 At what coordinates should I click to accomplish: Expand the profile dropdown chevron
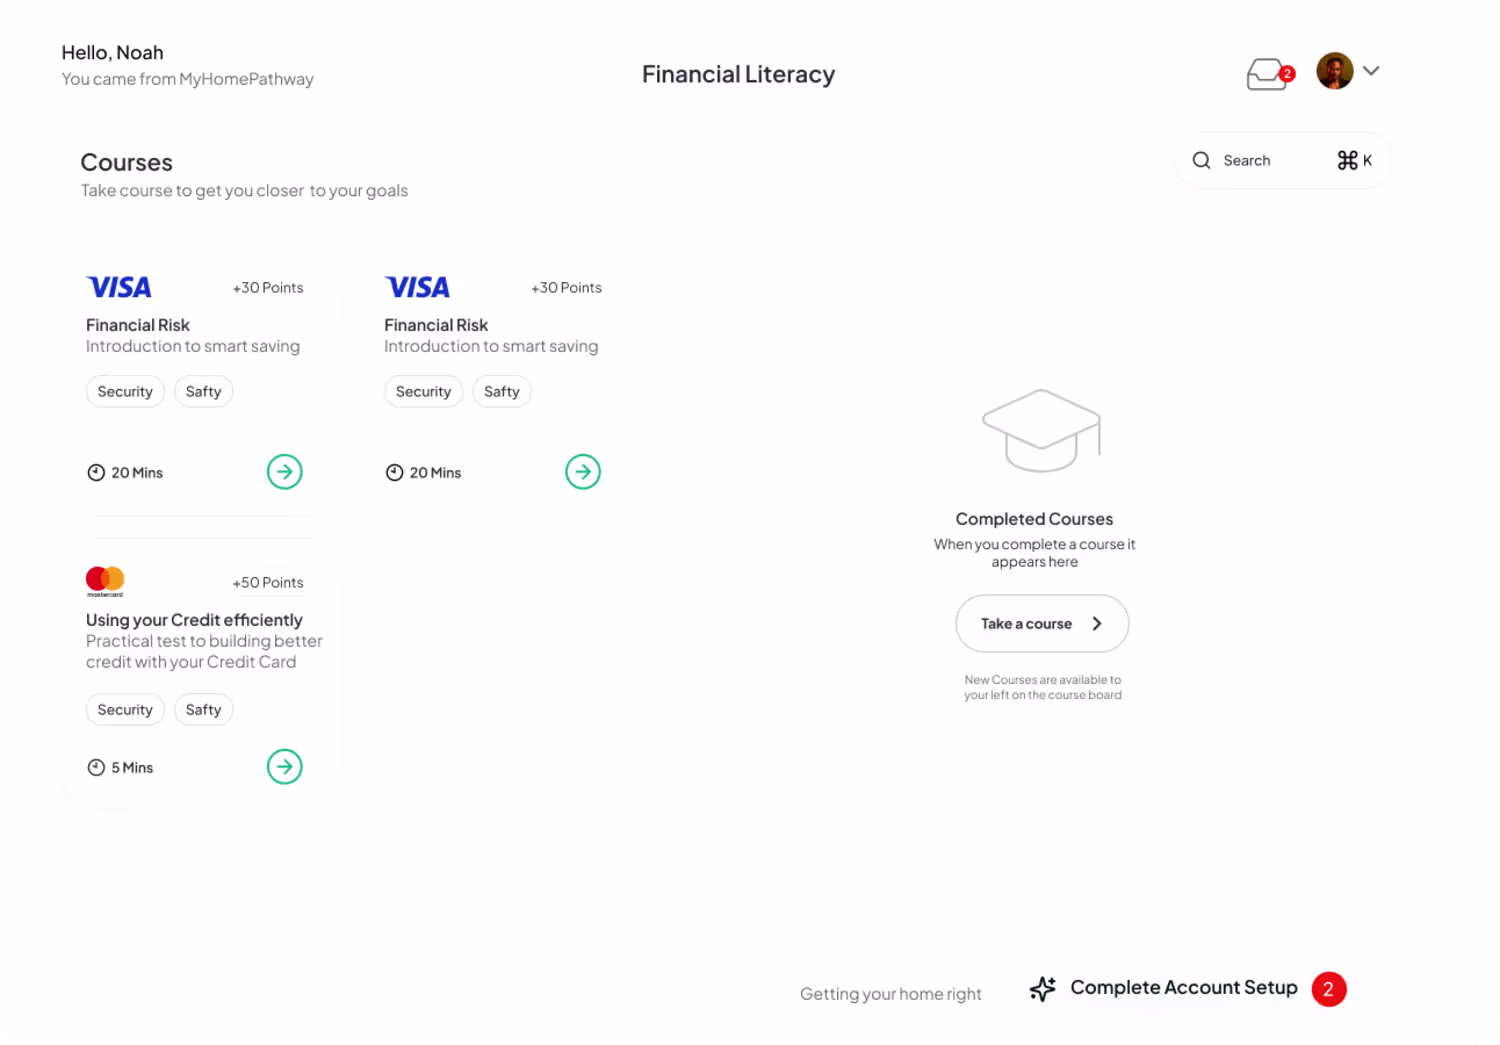click(x=1371, y=71)
